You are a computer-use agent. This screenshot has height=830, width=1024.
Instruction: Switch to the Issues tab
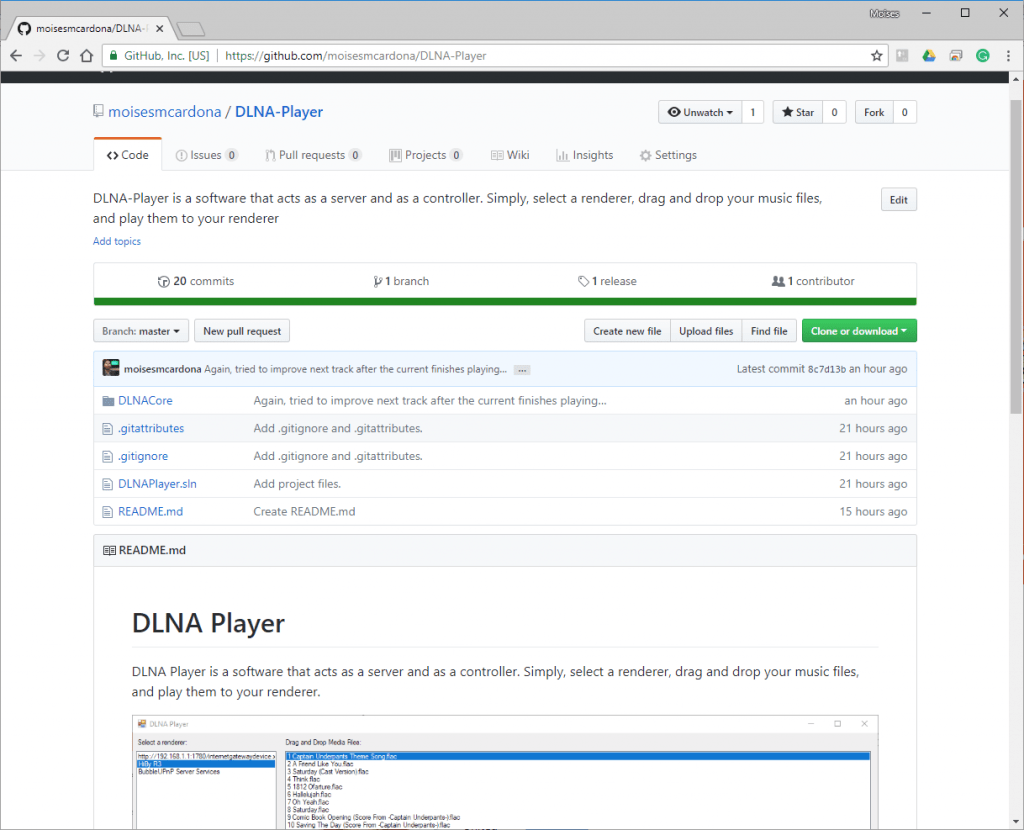206,155
